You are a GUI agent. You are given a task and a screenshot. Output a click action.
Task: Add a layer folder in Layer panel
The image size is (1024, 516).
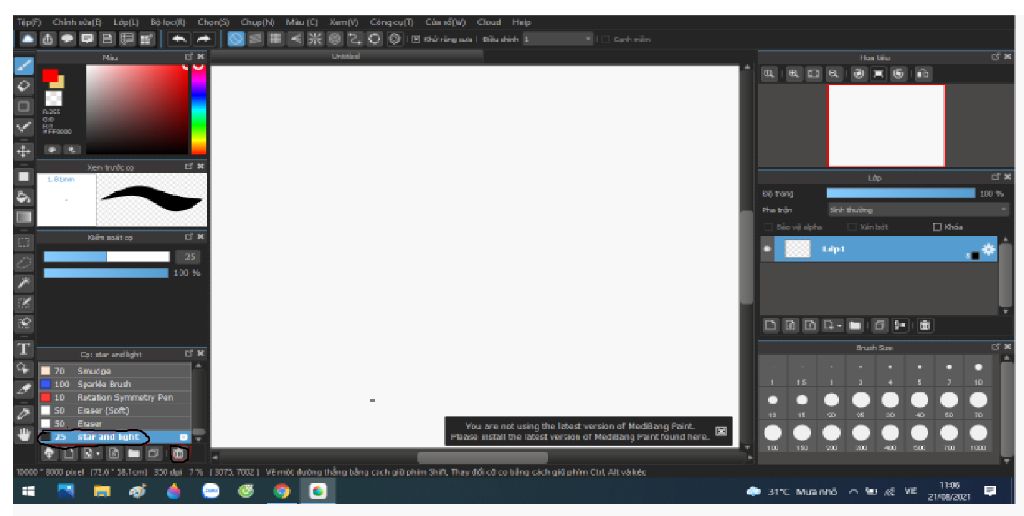[854, 325]
